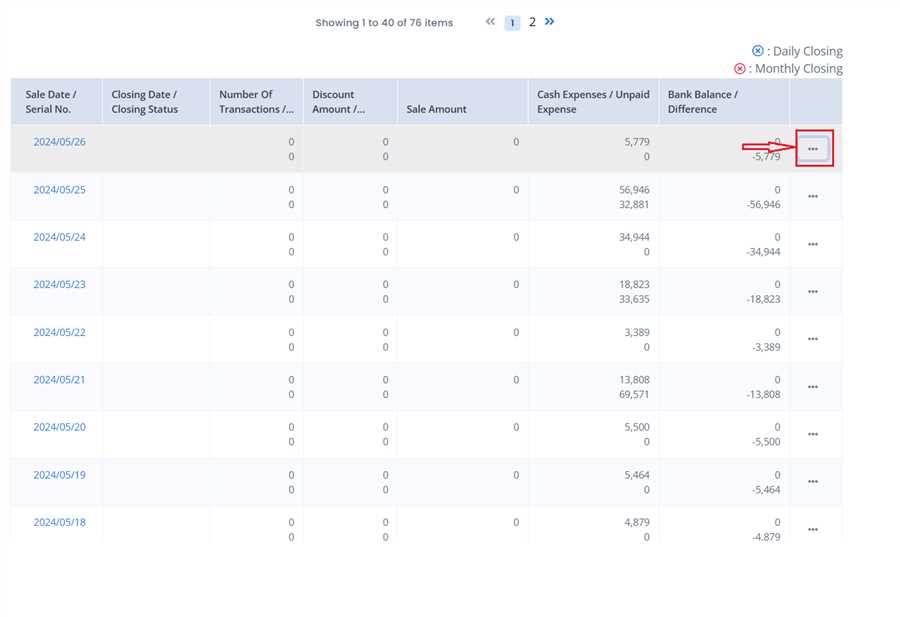Open row actions for 2024/05/23
Viewport: 900px width, 617px height.
[x=812, y=292]
